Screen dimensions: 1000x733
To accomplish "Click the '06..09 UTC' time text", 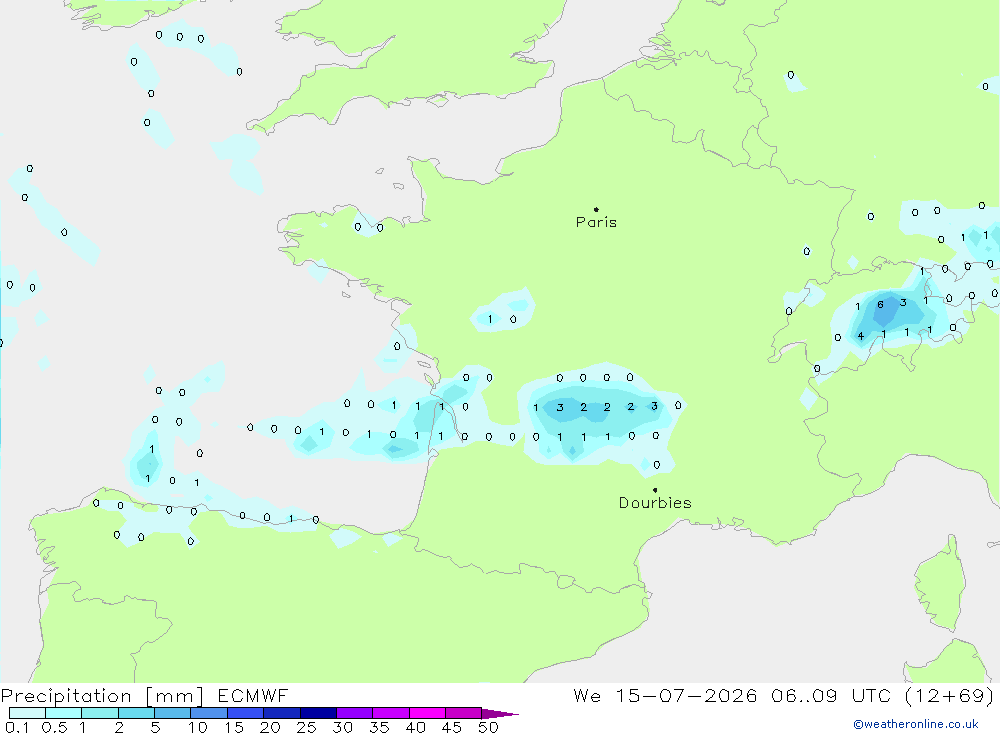I will (x=830, y=696).
